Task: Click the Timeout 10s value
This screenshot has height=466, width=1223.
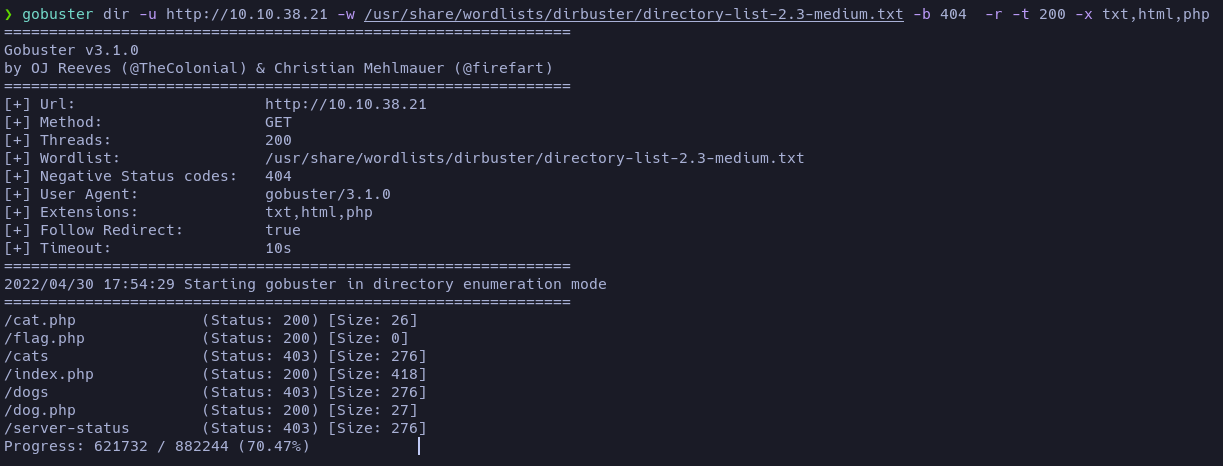Action: tap(278, 248)
